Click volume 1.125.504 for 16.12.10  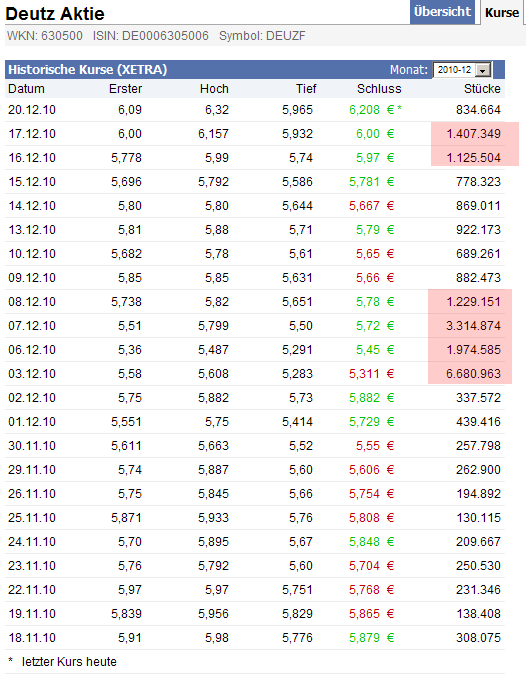pos(473,158)
